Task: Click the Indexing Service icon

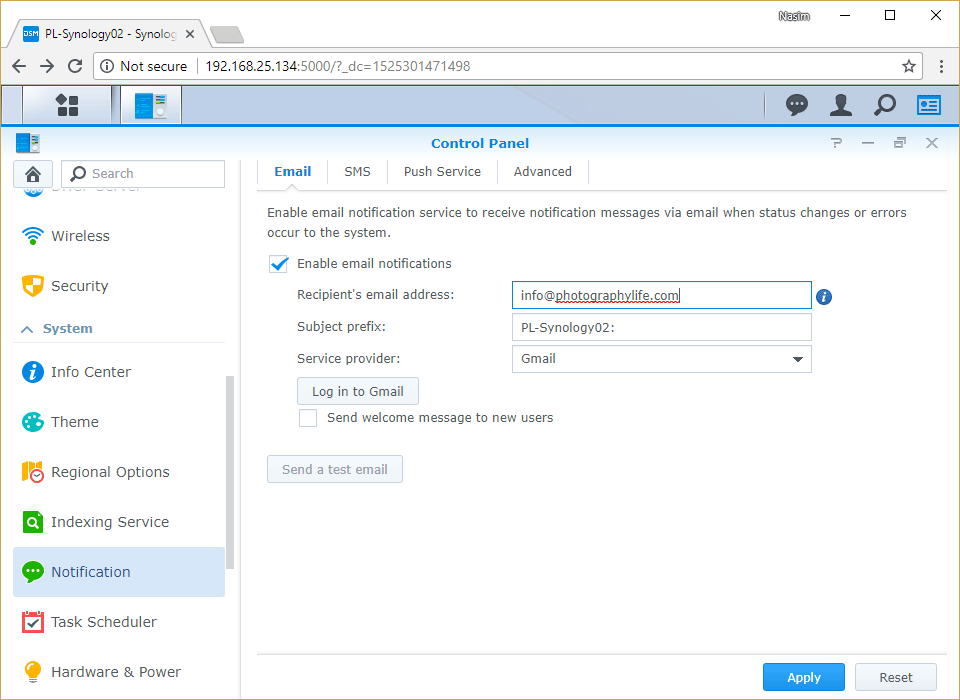Action: coord(32,522)
